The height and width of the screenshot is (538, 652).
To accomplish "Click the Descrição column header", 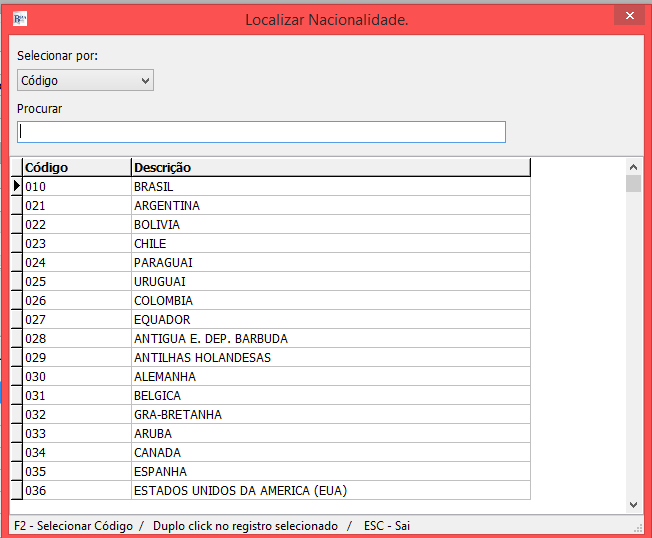I will pyautogui.click(x=330, y=167).
